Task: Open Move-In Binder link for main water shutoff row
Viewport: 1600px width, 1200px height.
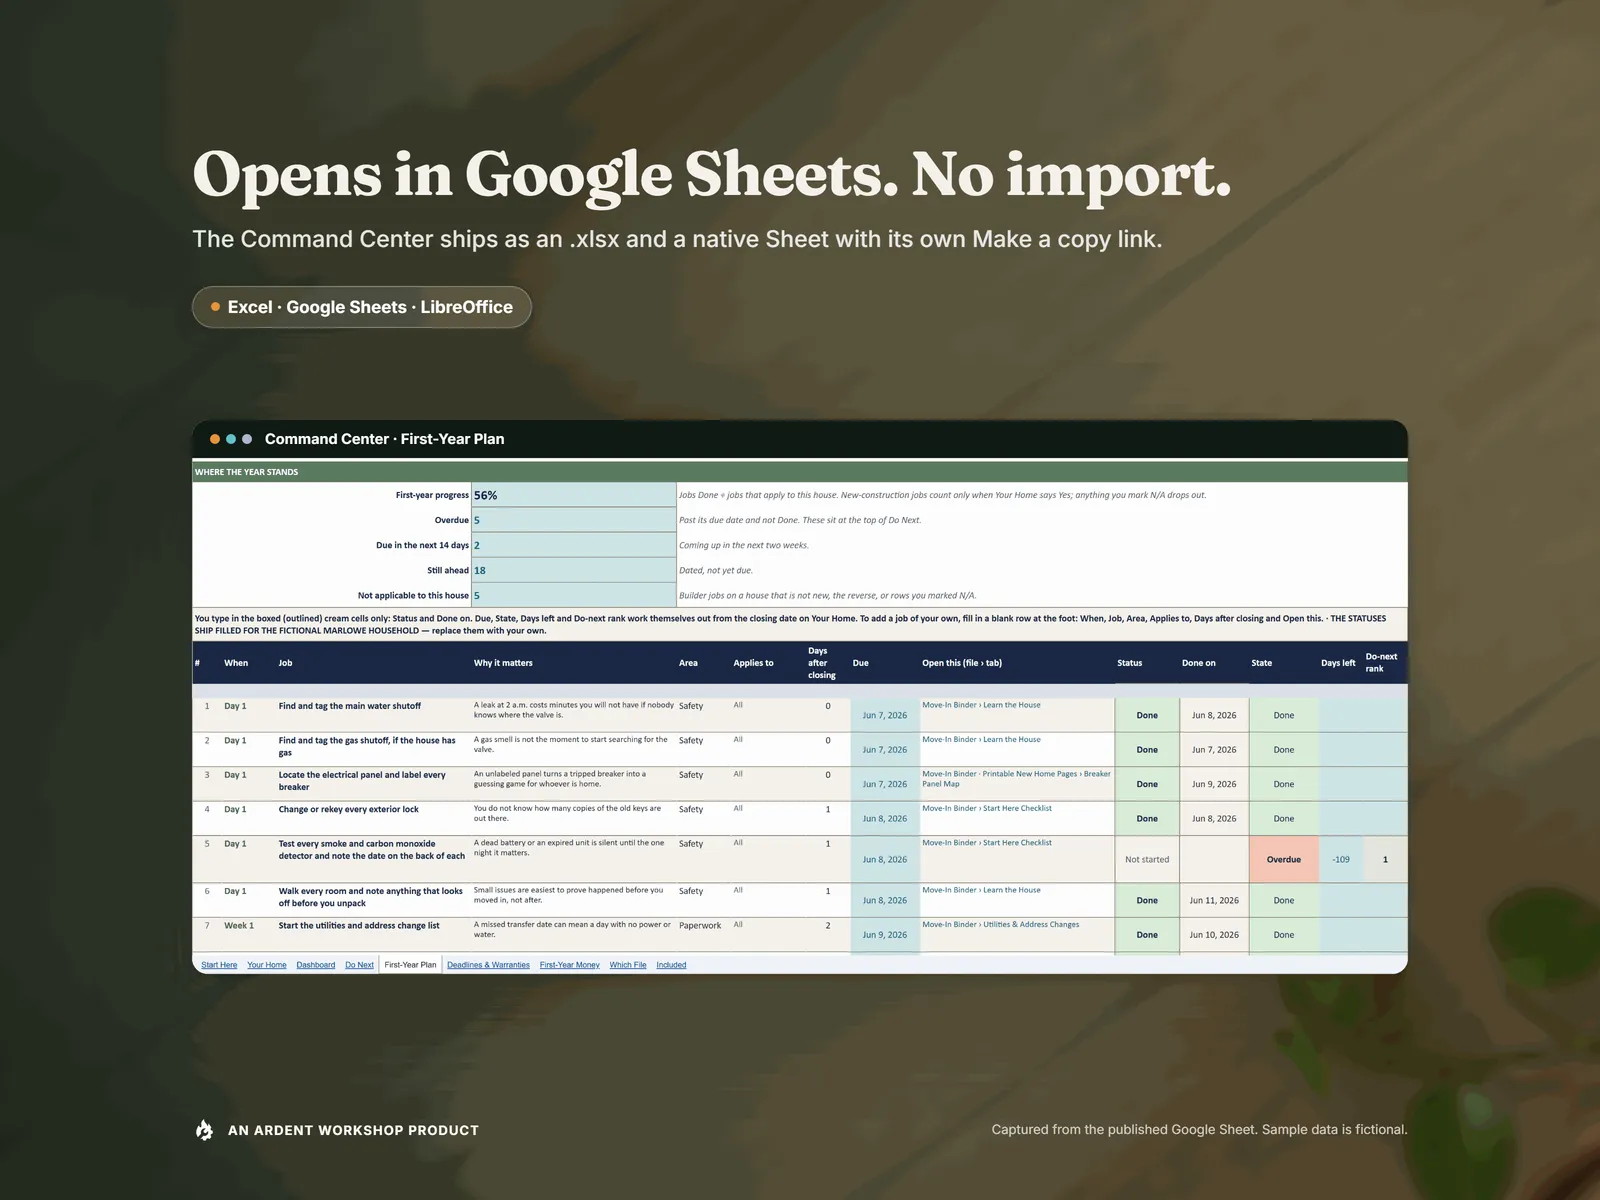Action: pos(981,705)
